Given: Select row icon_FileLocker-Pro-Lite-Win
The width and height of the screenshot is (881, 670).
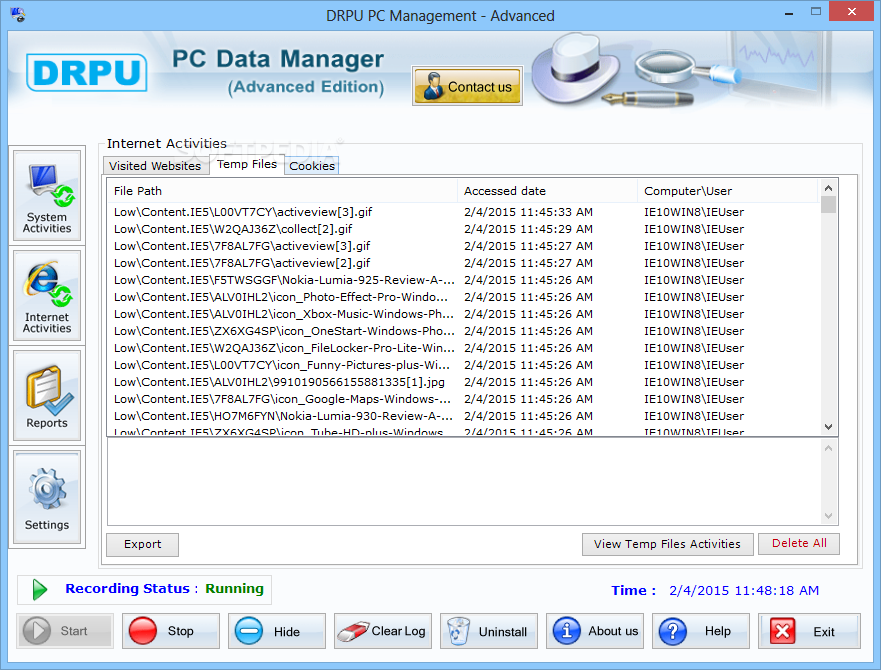Looking at the screenshot, I should (463, 348).
